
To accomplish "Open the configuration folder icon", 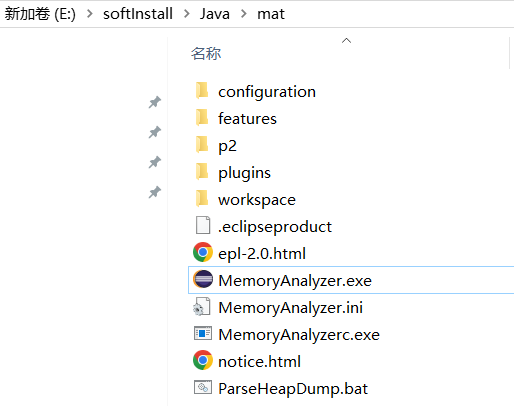I will pos(202,91).
